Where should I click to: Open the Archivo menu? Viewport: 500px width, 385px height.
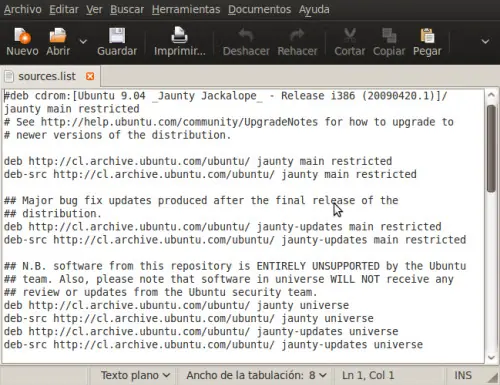[x=23, y=9]
